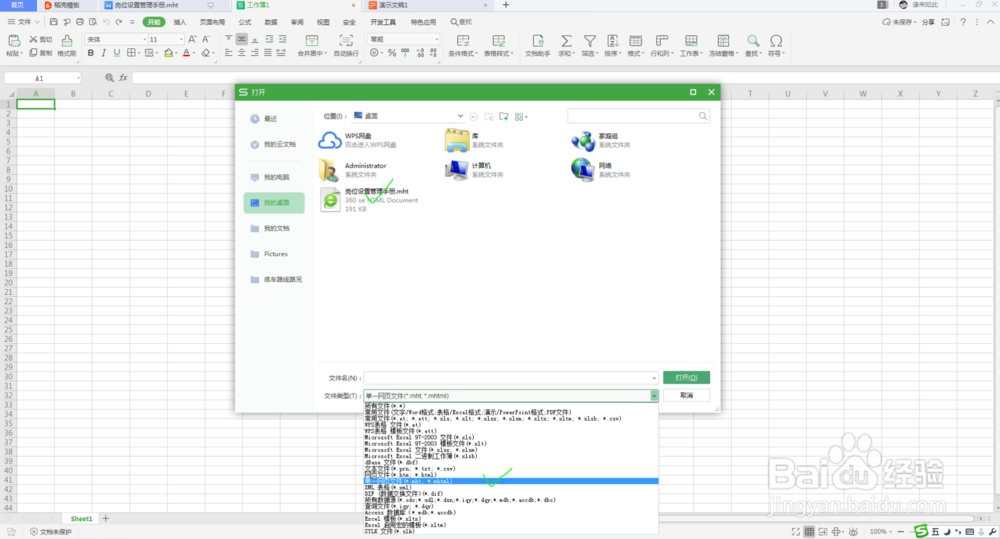Select the Sheet1 sheet tab
This screenshot has height=539, width=1000.
[81, 519]
